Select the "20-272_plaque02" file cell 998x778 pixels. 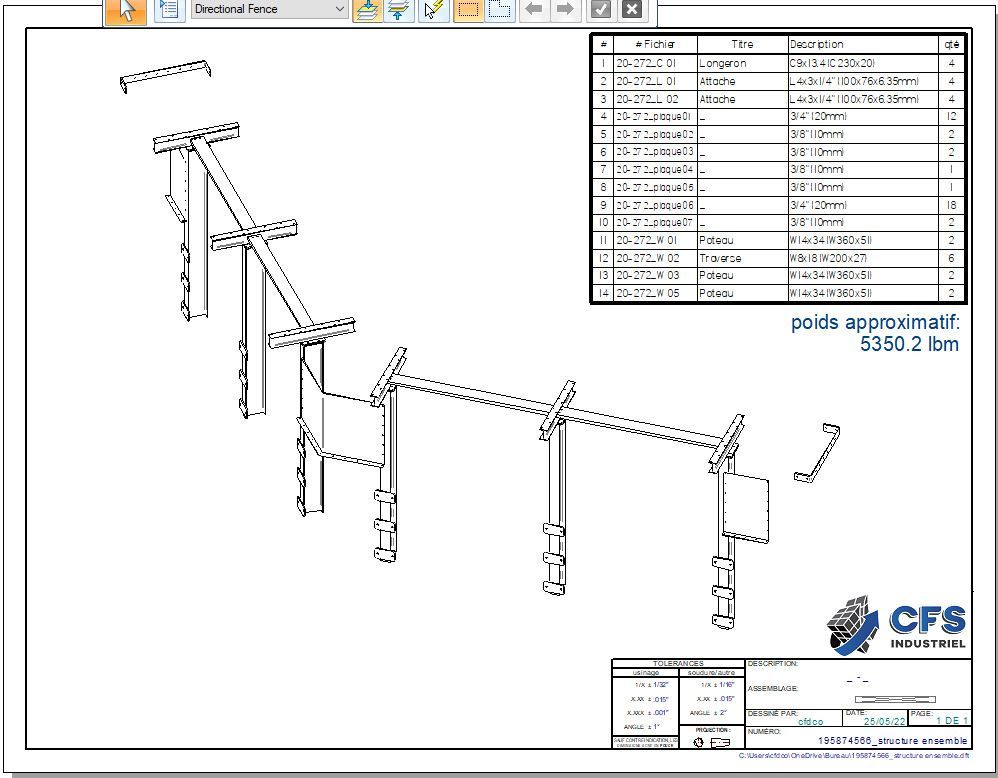tap(655, 134)
